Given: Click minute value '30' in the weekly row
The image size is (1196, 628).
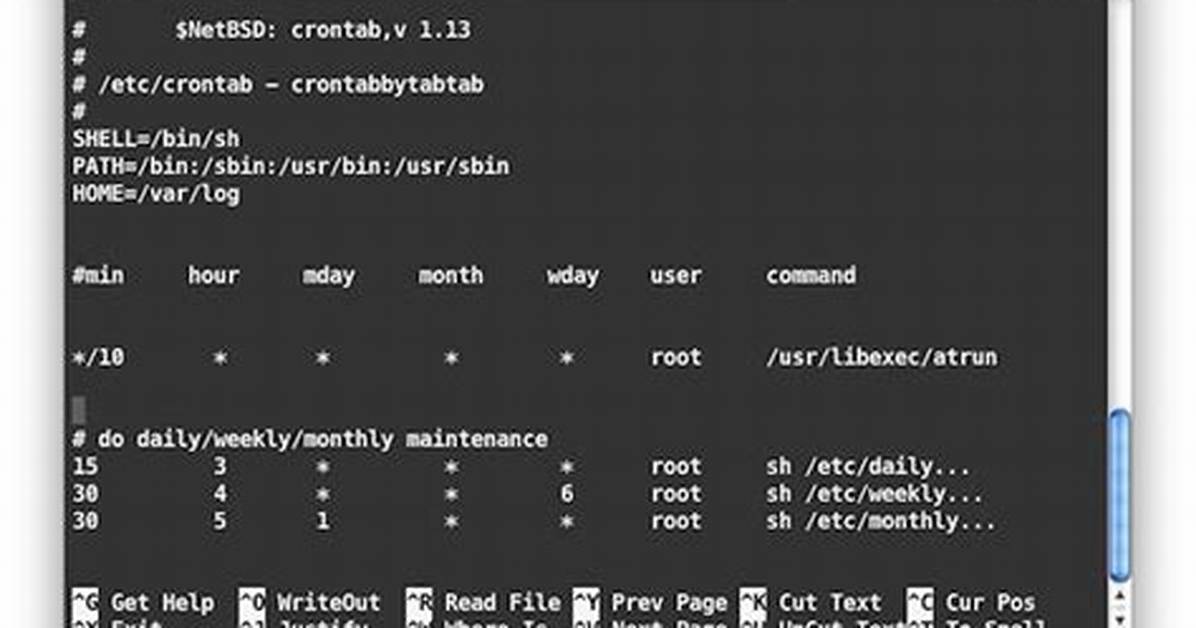Looking at the screenshot, I should tap(85, 494).
